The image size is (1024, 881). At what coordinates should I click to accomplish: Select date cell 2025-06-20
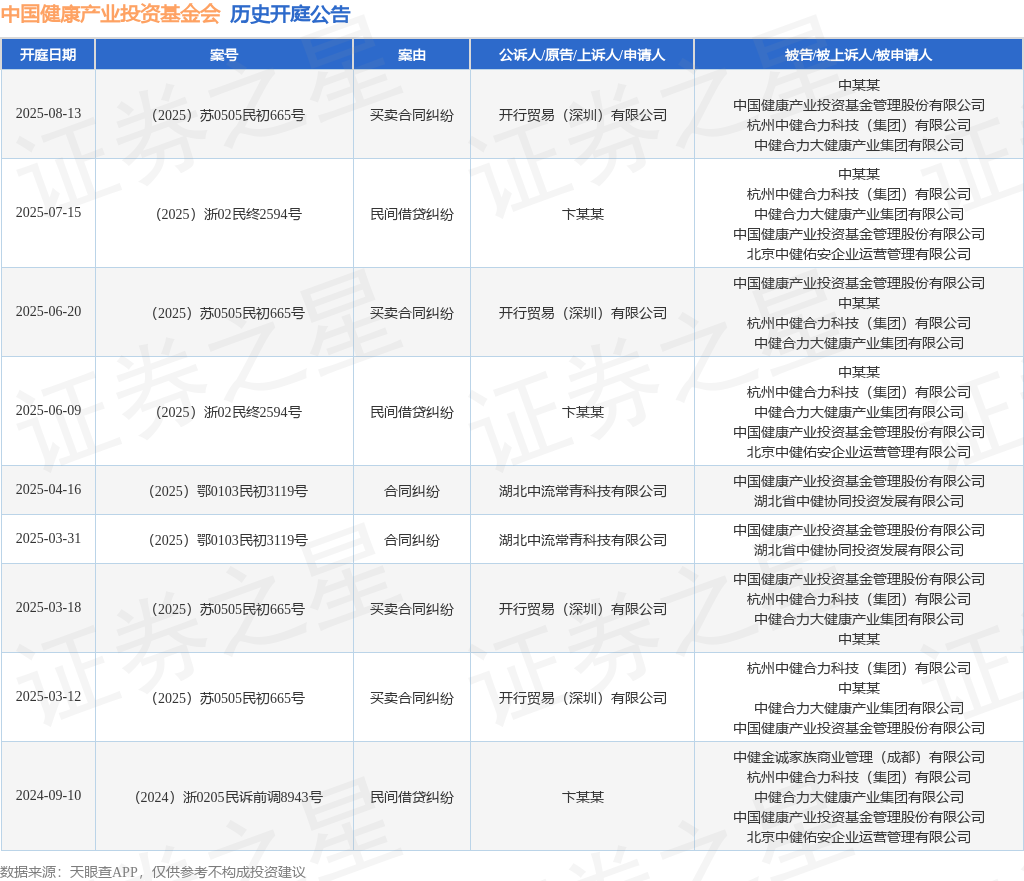coord(48,312)
